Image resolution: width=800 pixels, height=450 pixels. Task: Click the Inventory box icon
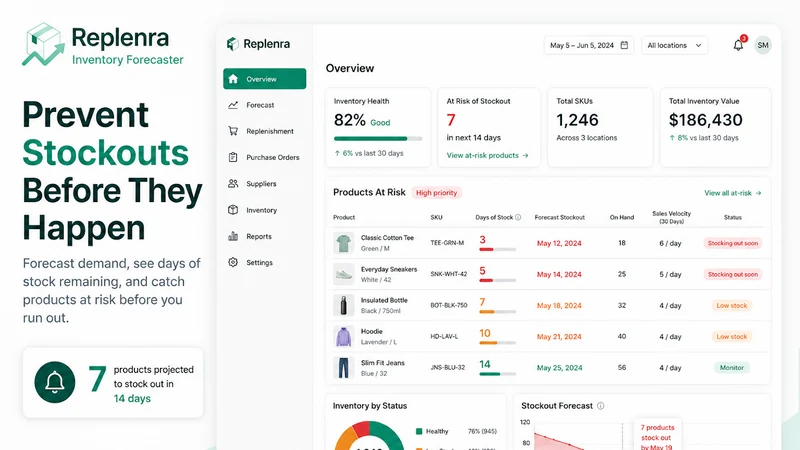tap(233, 210)
